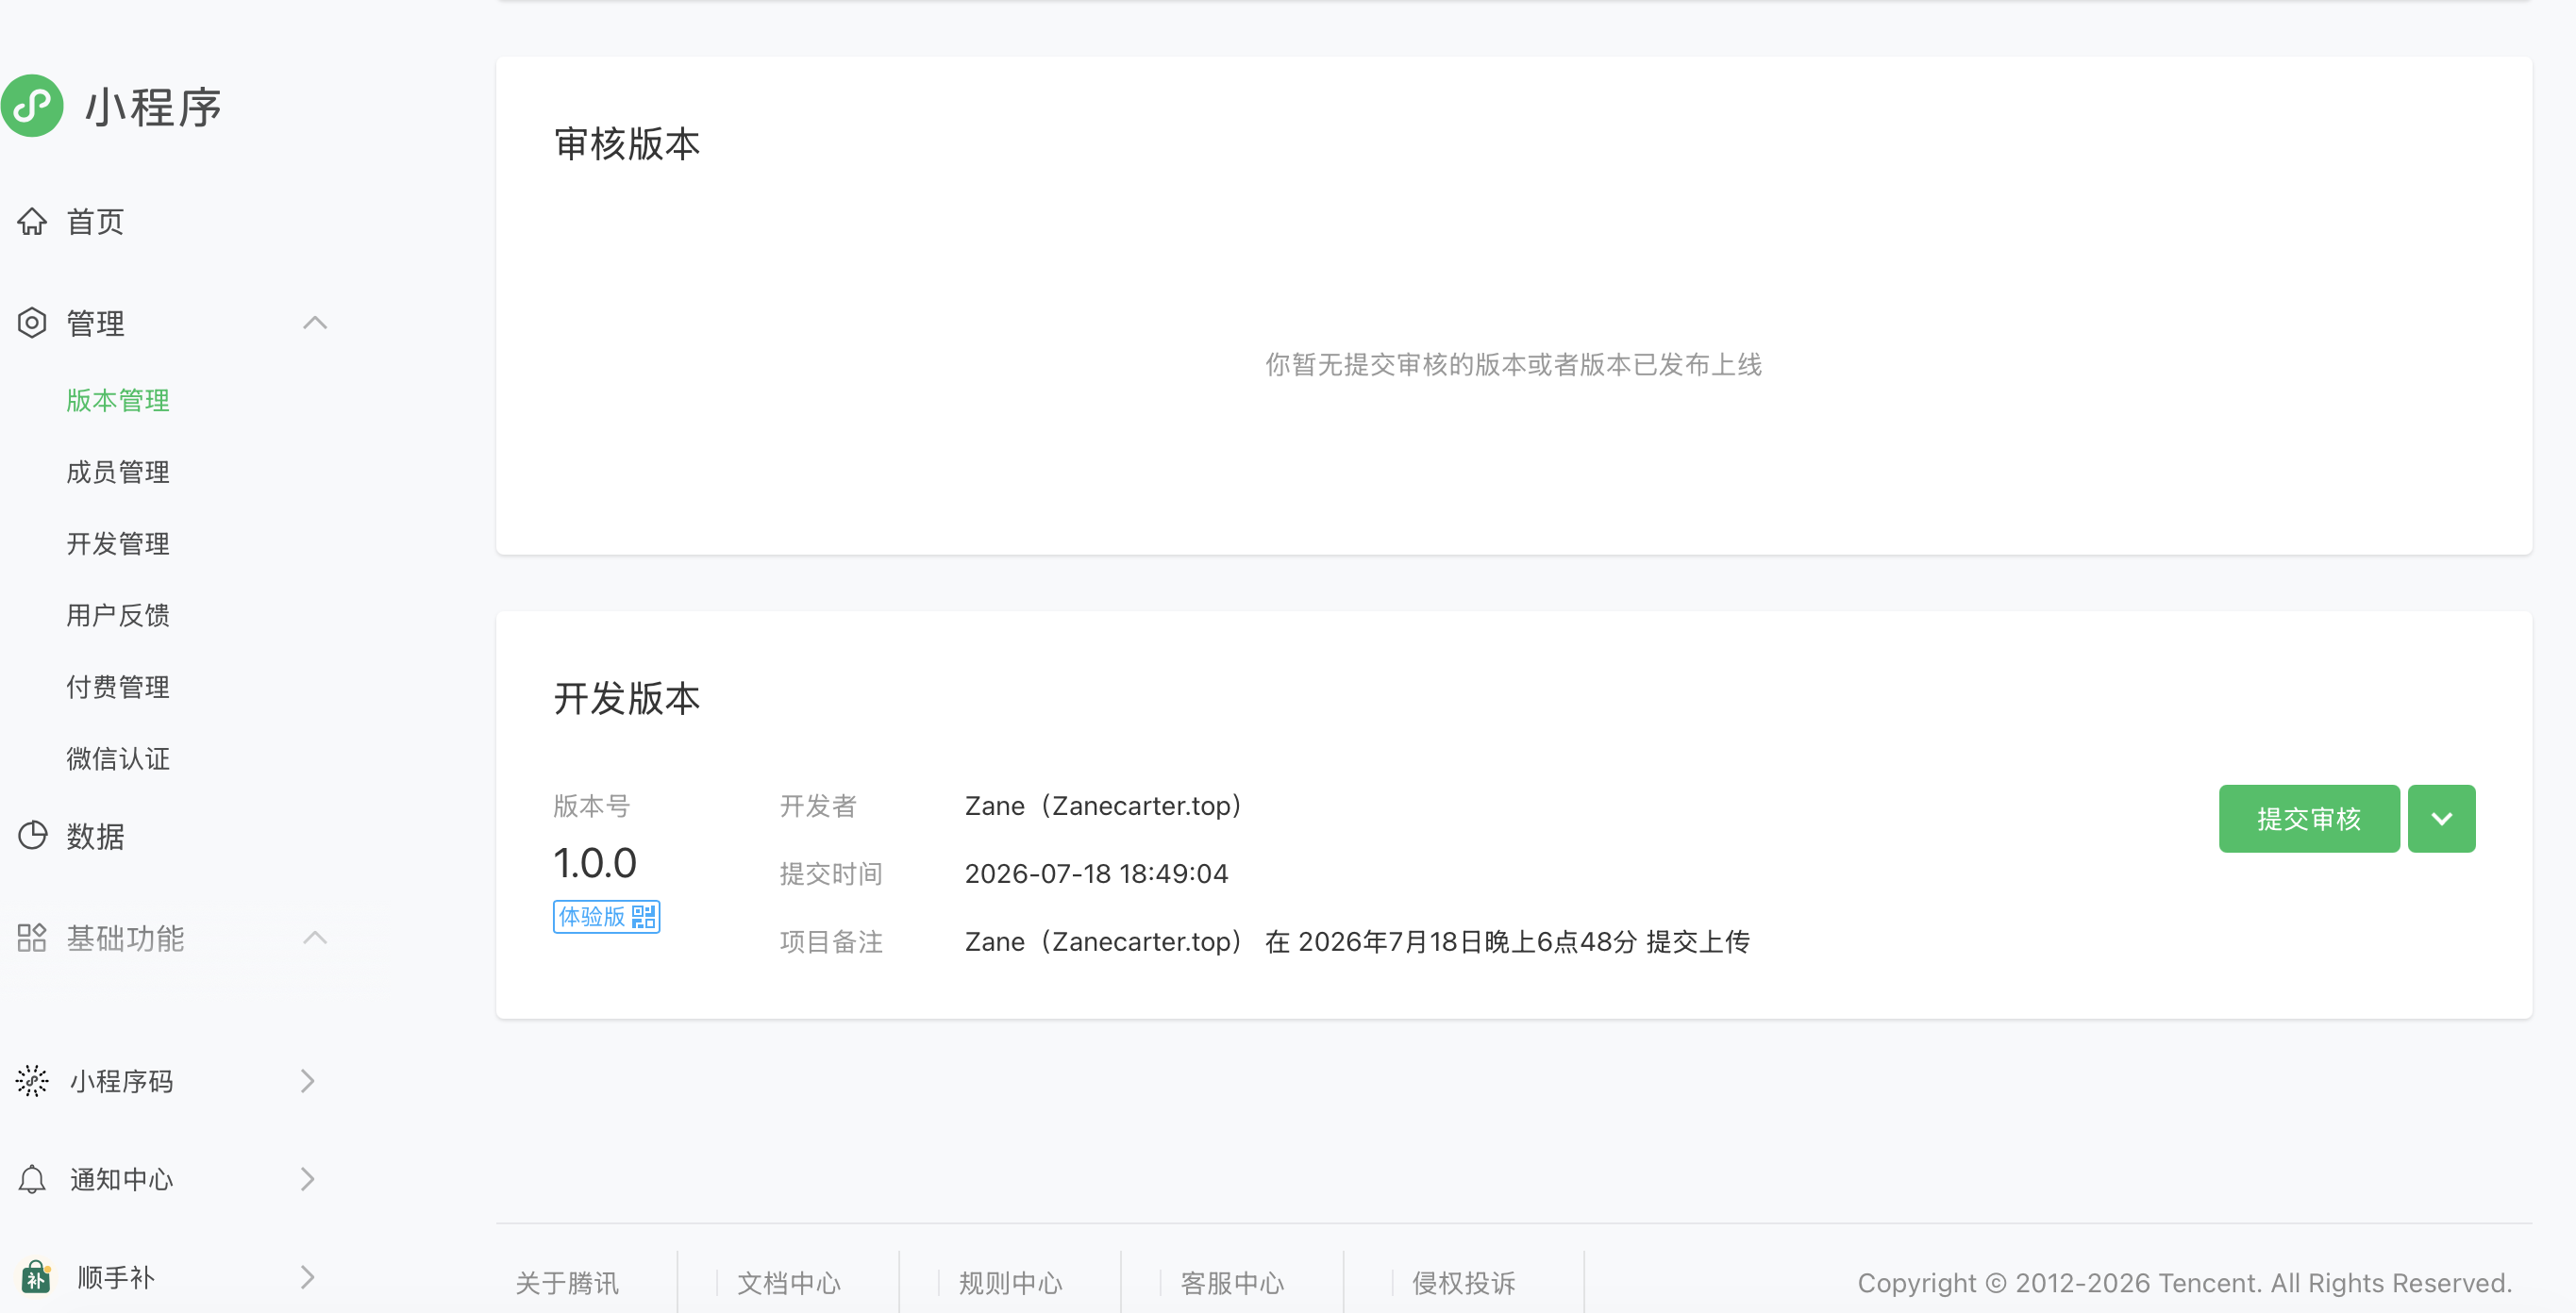2576x1313 pixels.
Task: Open the 文档中心 footer link
Action: click(789, 1283)
